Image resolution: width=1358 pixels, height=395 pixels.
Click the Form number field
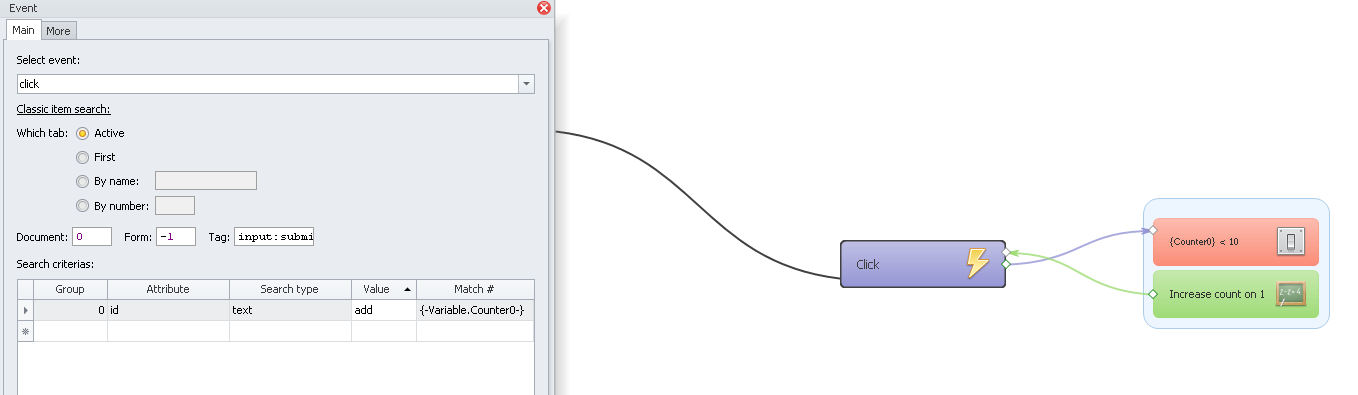(175, 237)
